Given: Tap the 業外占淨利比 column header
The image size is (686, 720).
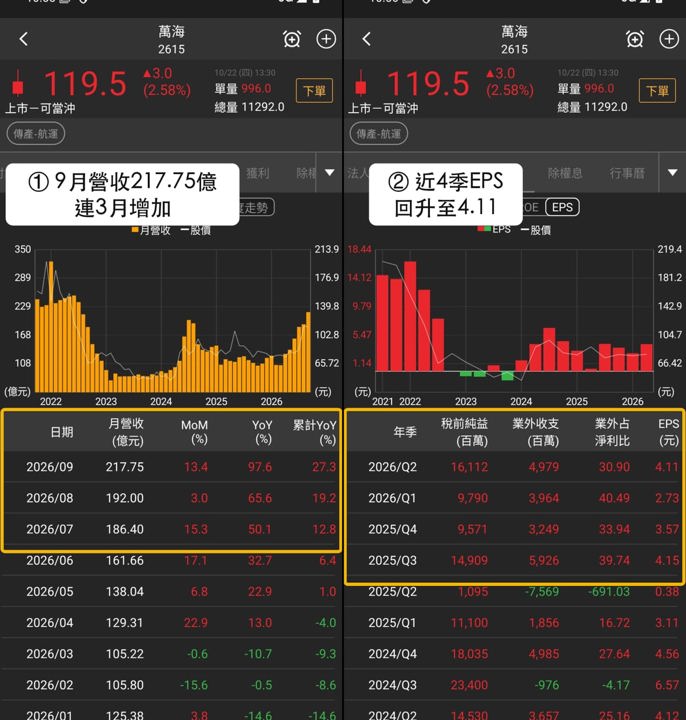Looking at the screenshot, I should 613,432.
